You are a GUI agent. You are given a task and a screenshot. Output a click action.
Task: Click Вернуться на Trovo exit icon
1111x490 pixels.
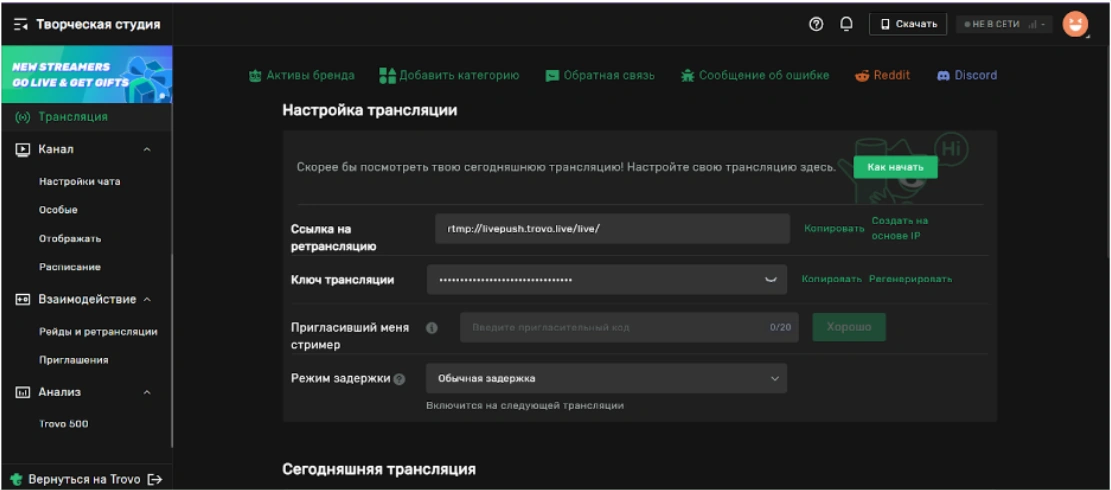point(154,479)
